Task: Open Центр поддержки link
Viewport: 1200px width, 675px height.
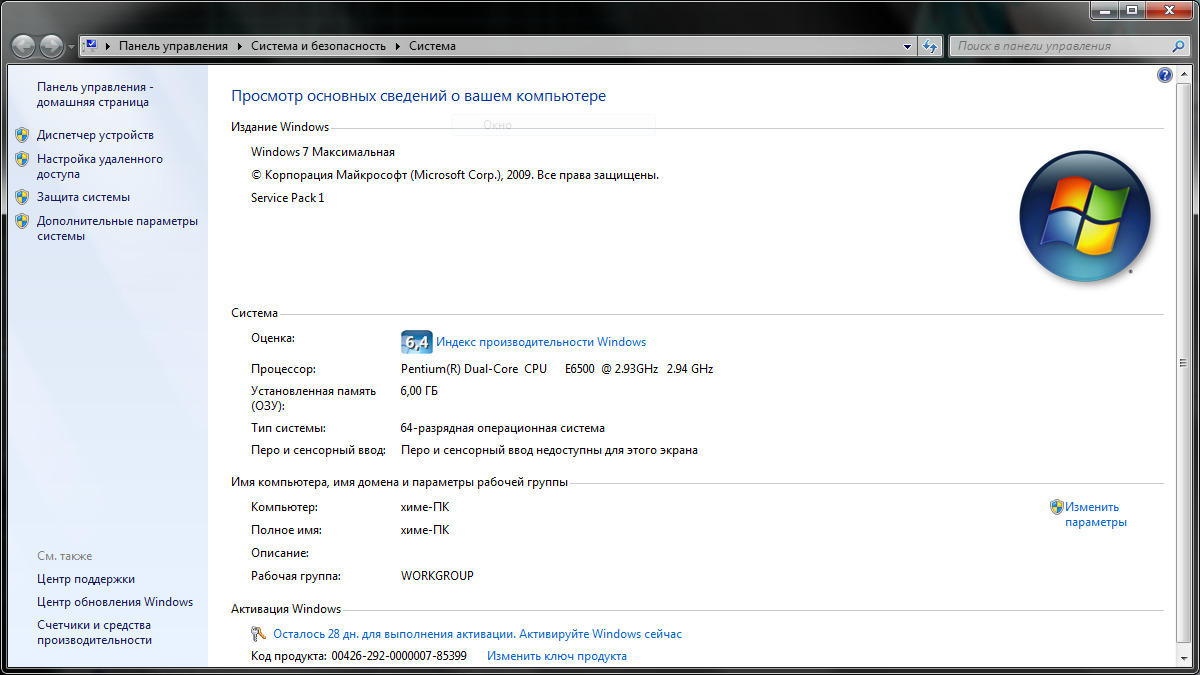Action: point(86,579)
